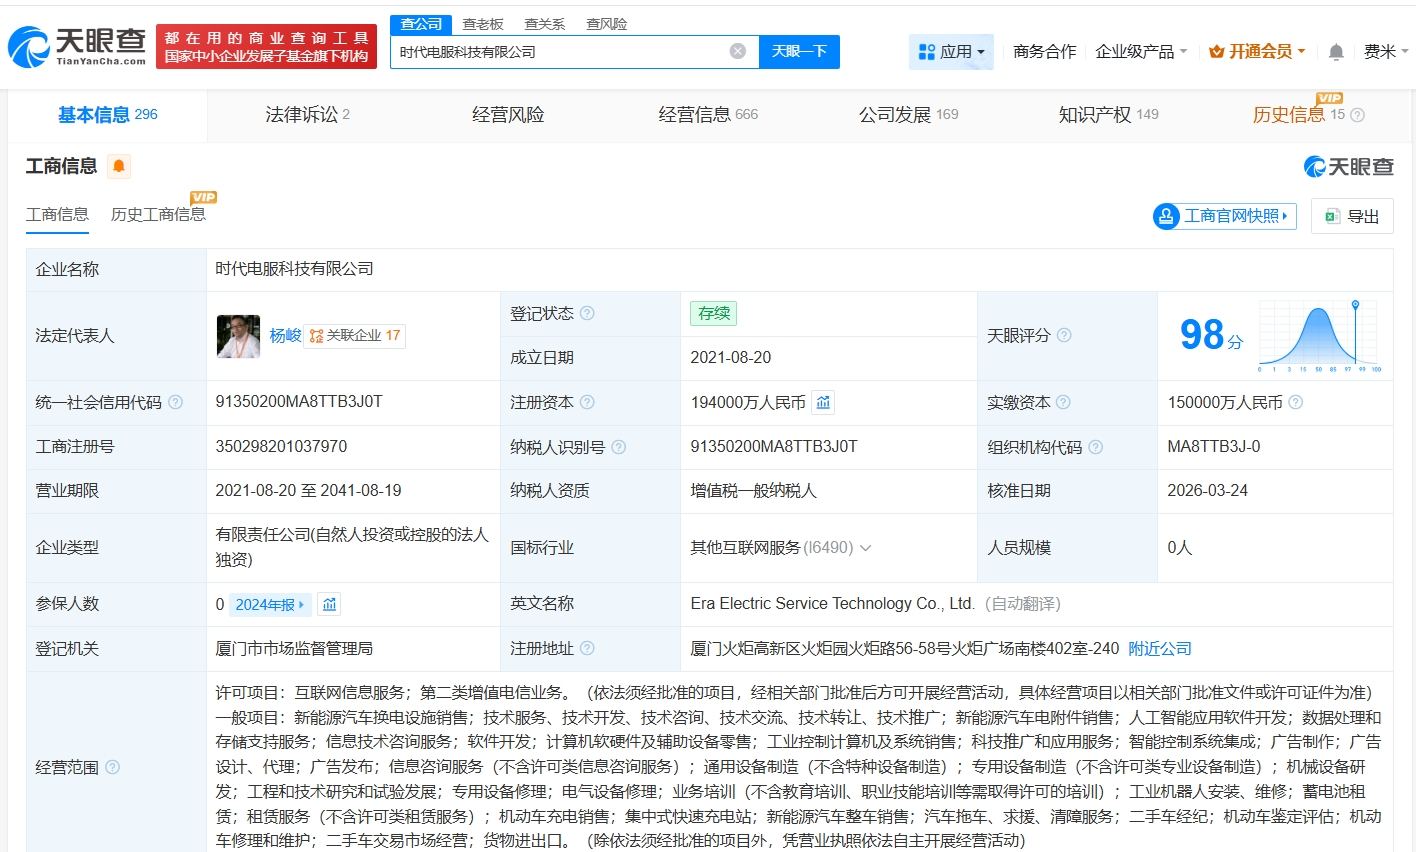Switch to the 法律诉讼 tab
The width and height of the screenshot is (1416, 852).
(x=307, y=115)
